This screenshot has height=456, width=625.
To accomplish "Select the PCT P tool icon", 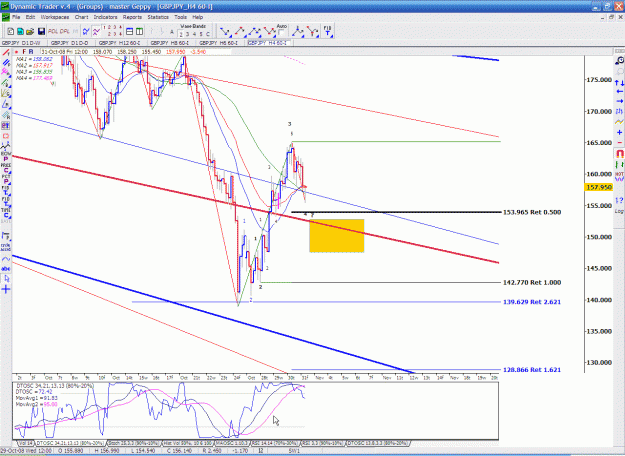I will point(6,180).
